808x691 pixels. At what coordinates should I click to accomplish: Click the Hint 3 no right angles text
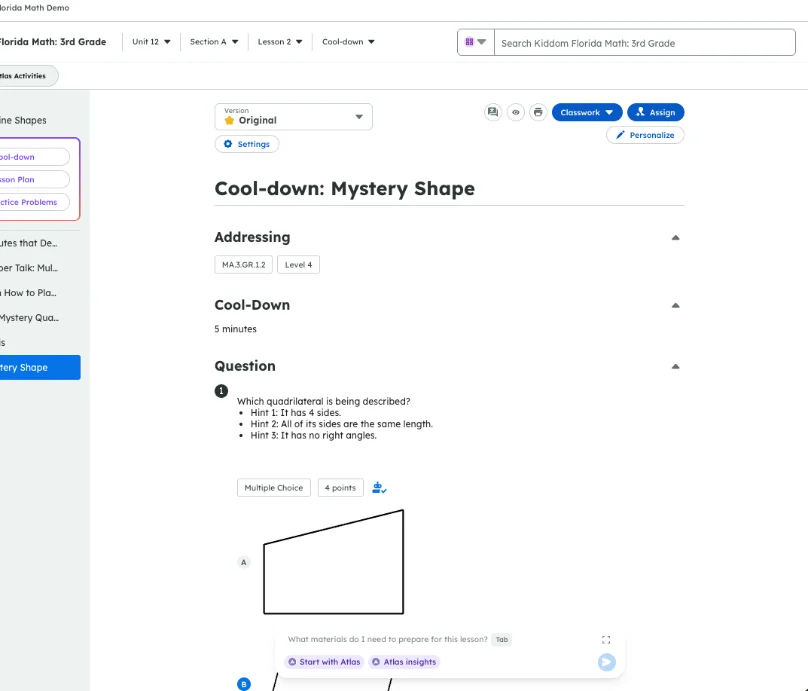(313, 435)
